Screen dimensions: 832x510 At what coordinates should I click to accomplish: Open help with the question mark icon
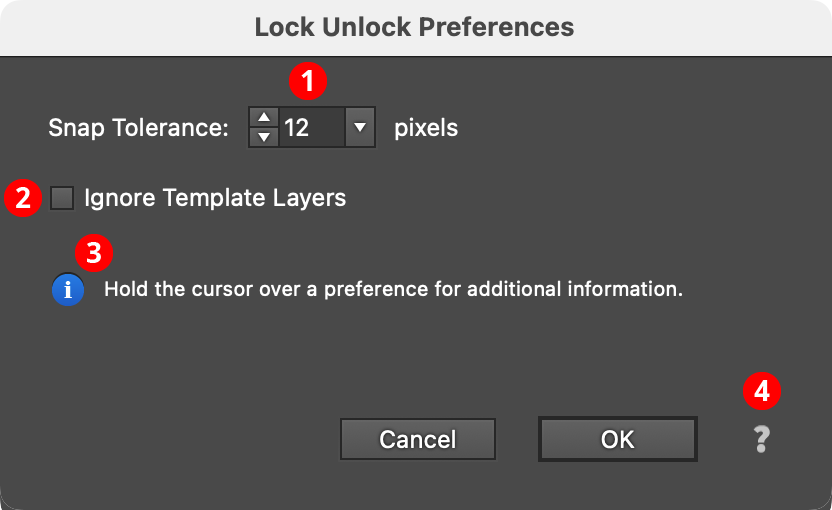click(762, 439)
